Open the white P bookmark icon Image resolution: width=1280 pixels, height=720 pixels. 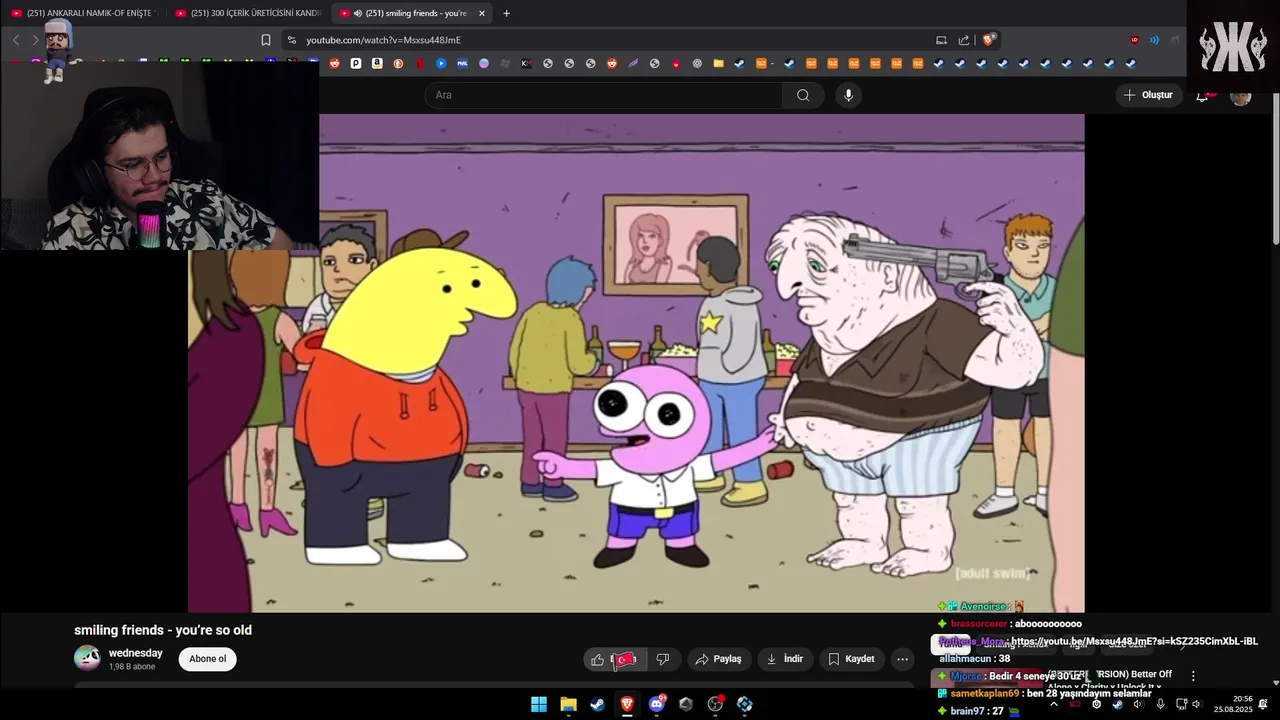(x=356, y=63)
